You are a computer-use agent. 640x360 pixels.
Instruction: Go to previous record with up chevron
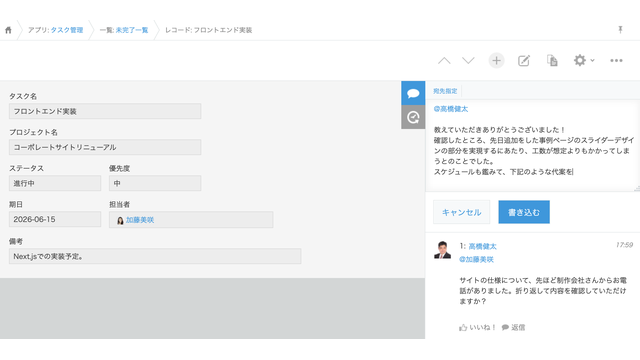444,61
